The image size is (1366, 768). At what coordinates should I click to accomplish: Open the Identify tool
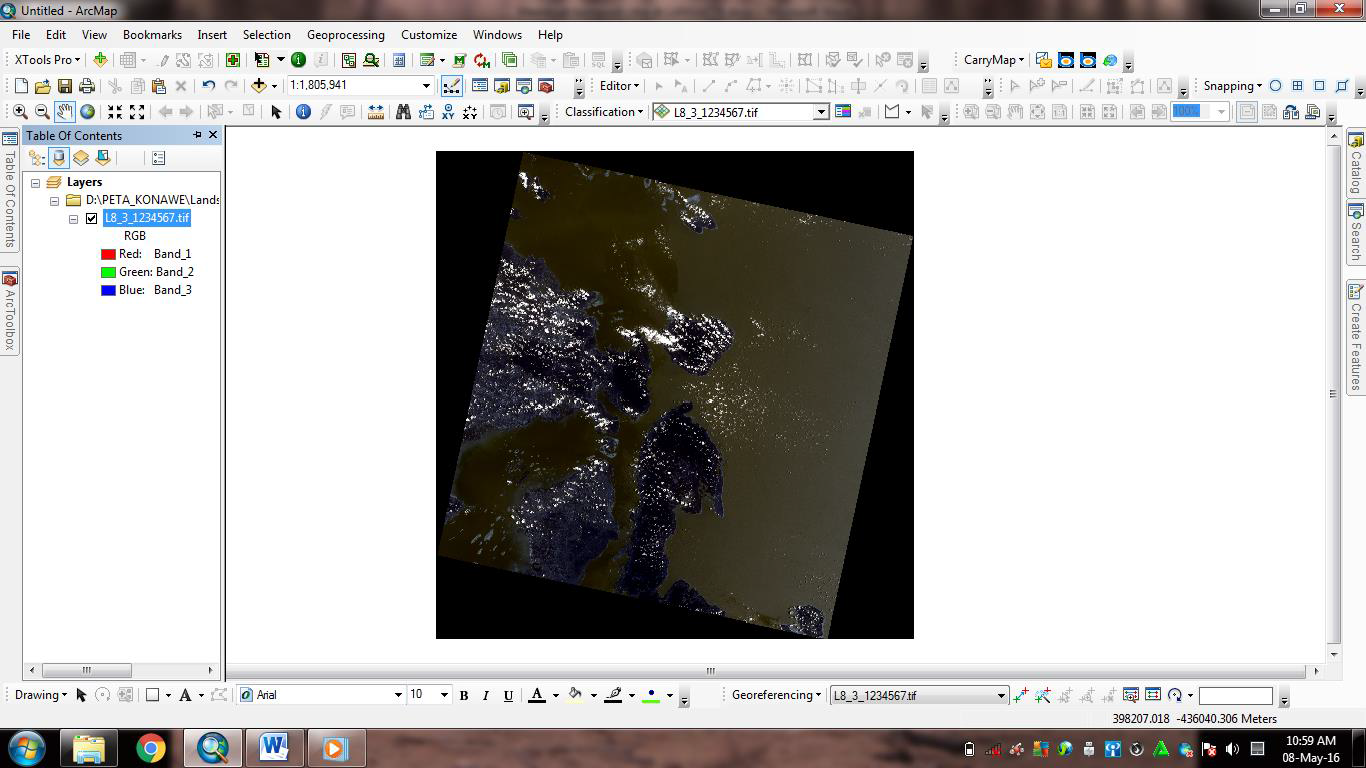click(304, 112)
